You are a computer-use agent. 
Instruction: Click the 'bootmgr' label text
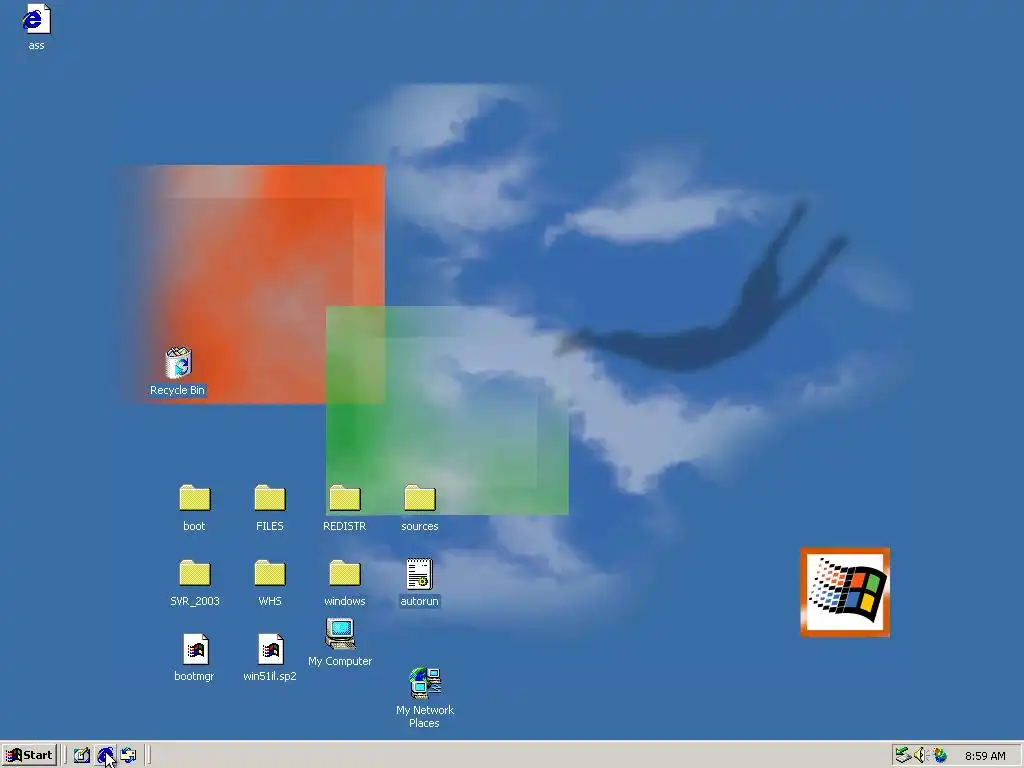point(194,676)
